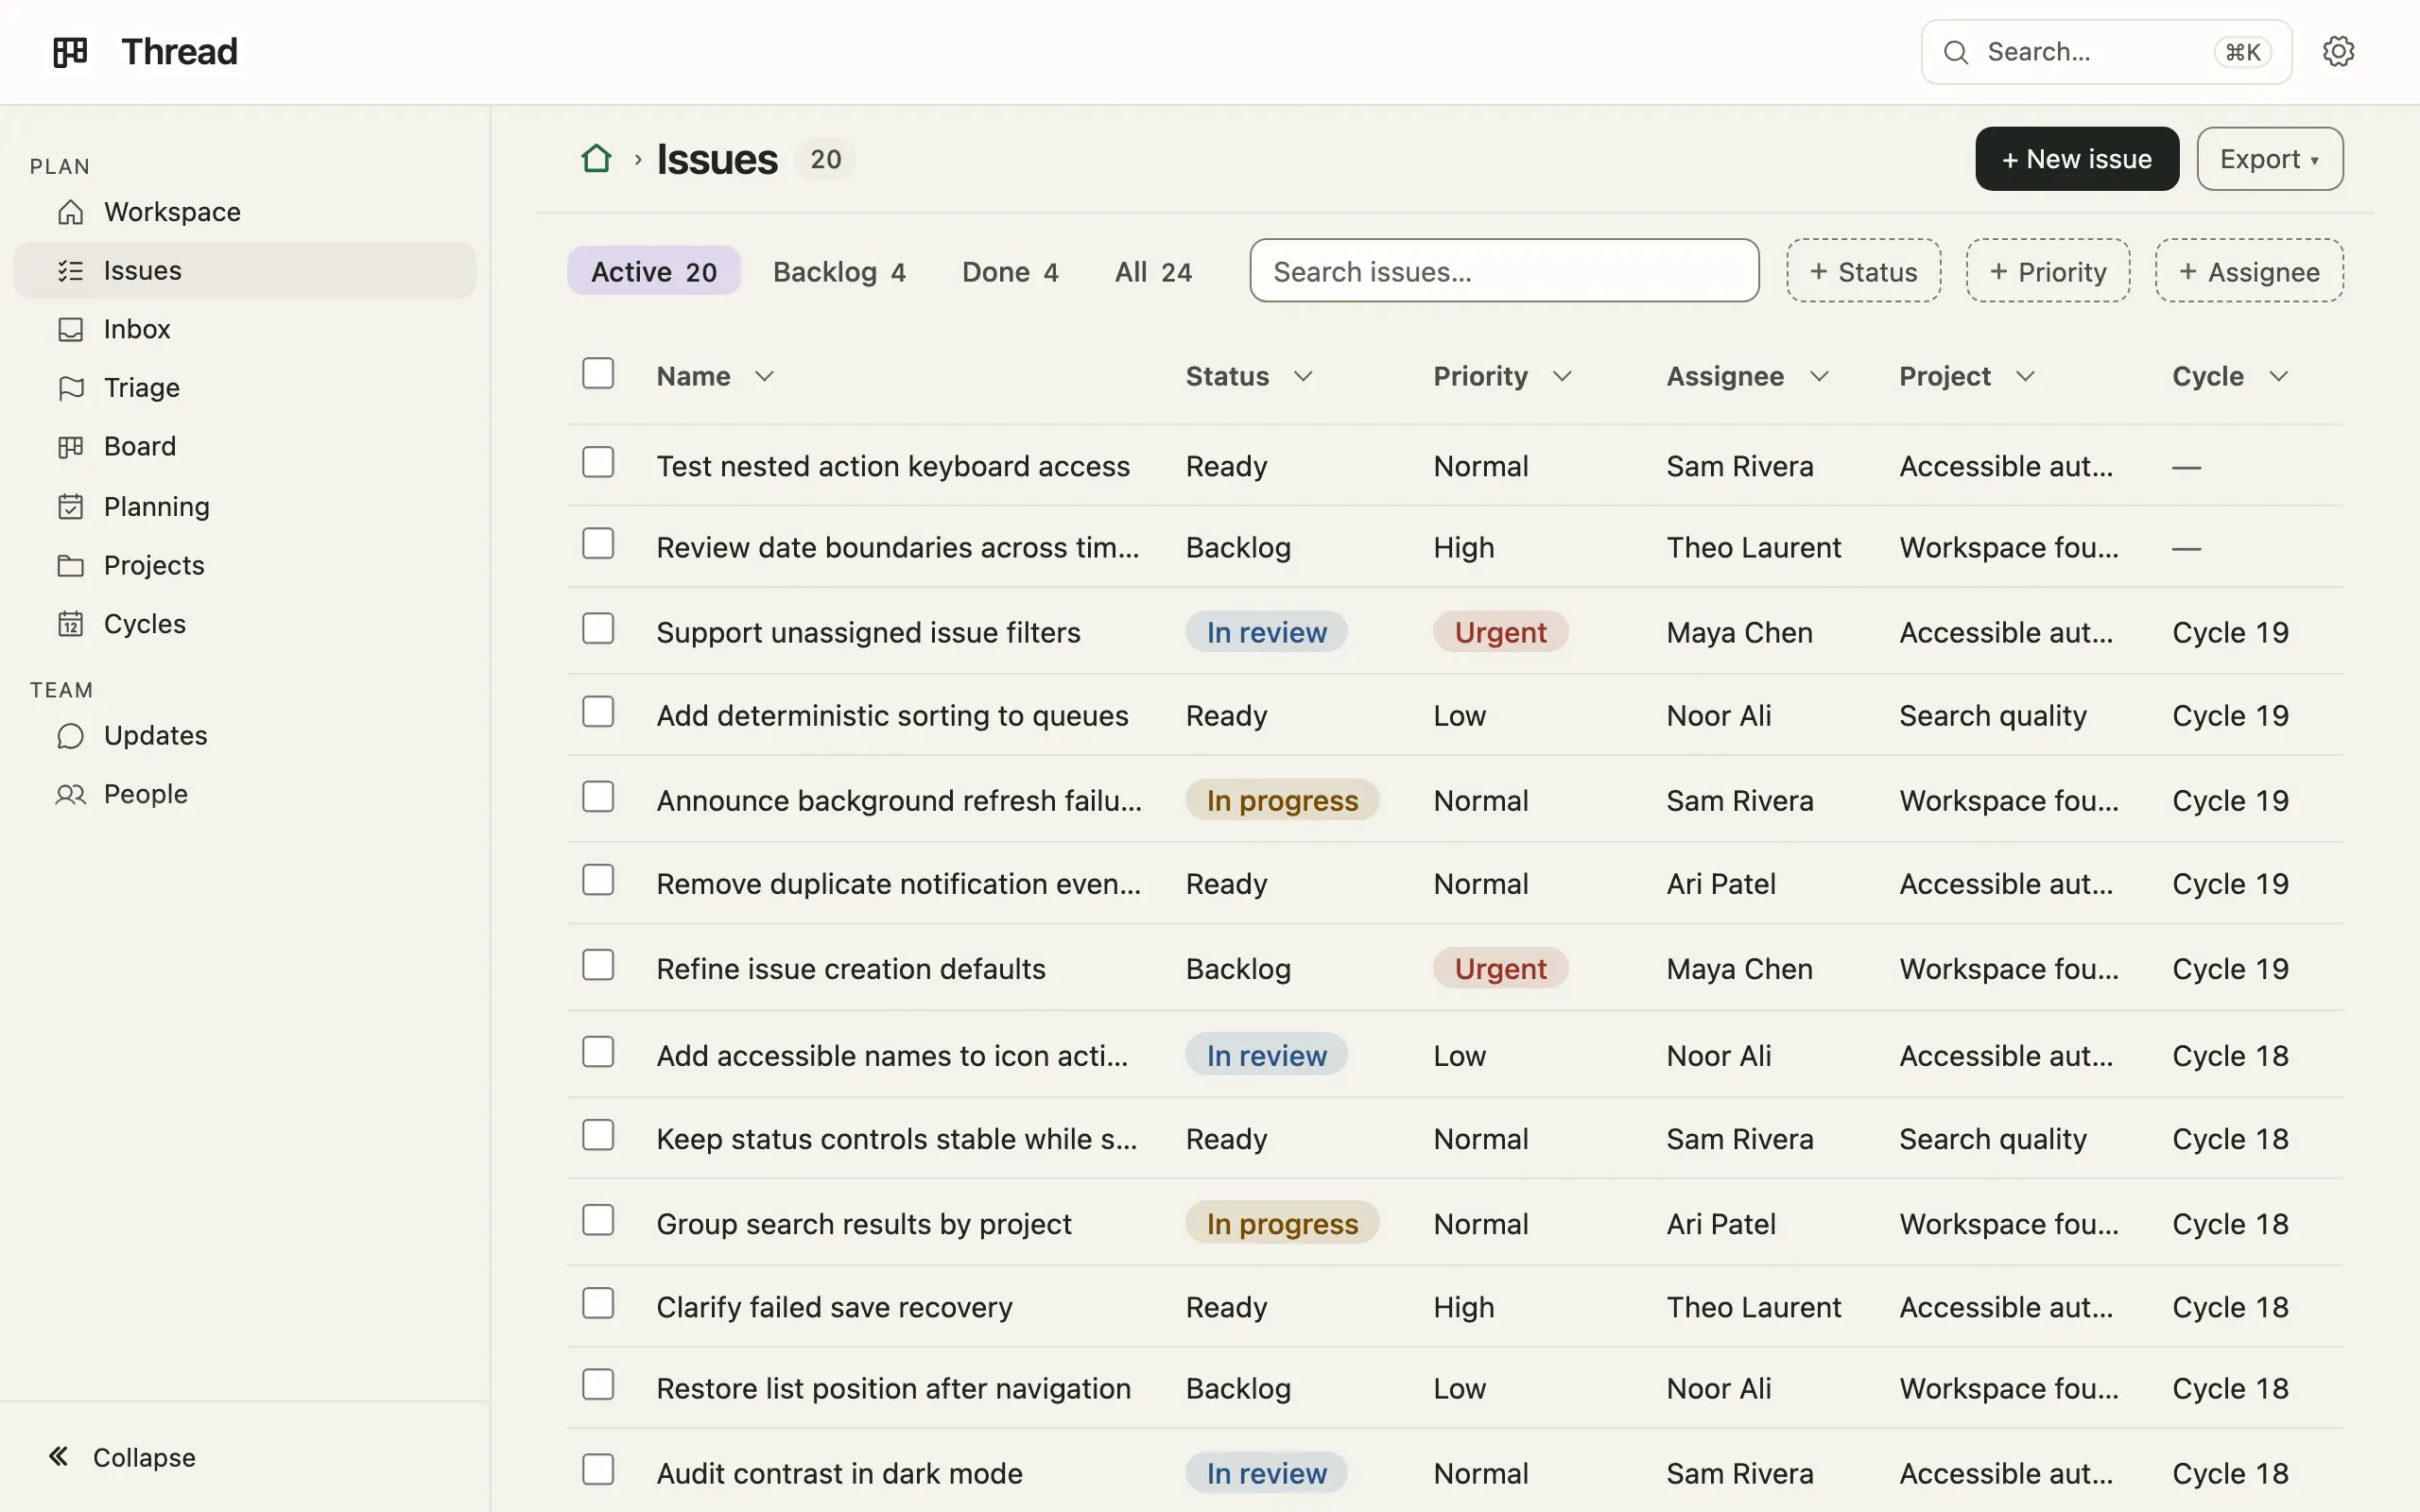This screenshot has height=1512, width=2420.
Task: Open the Project column header chevron
Action: (2025, 376)
